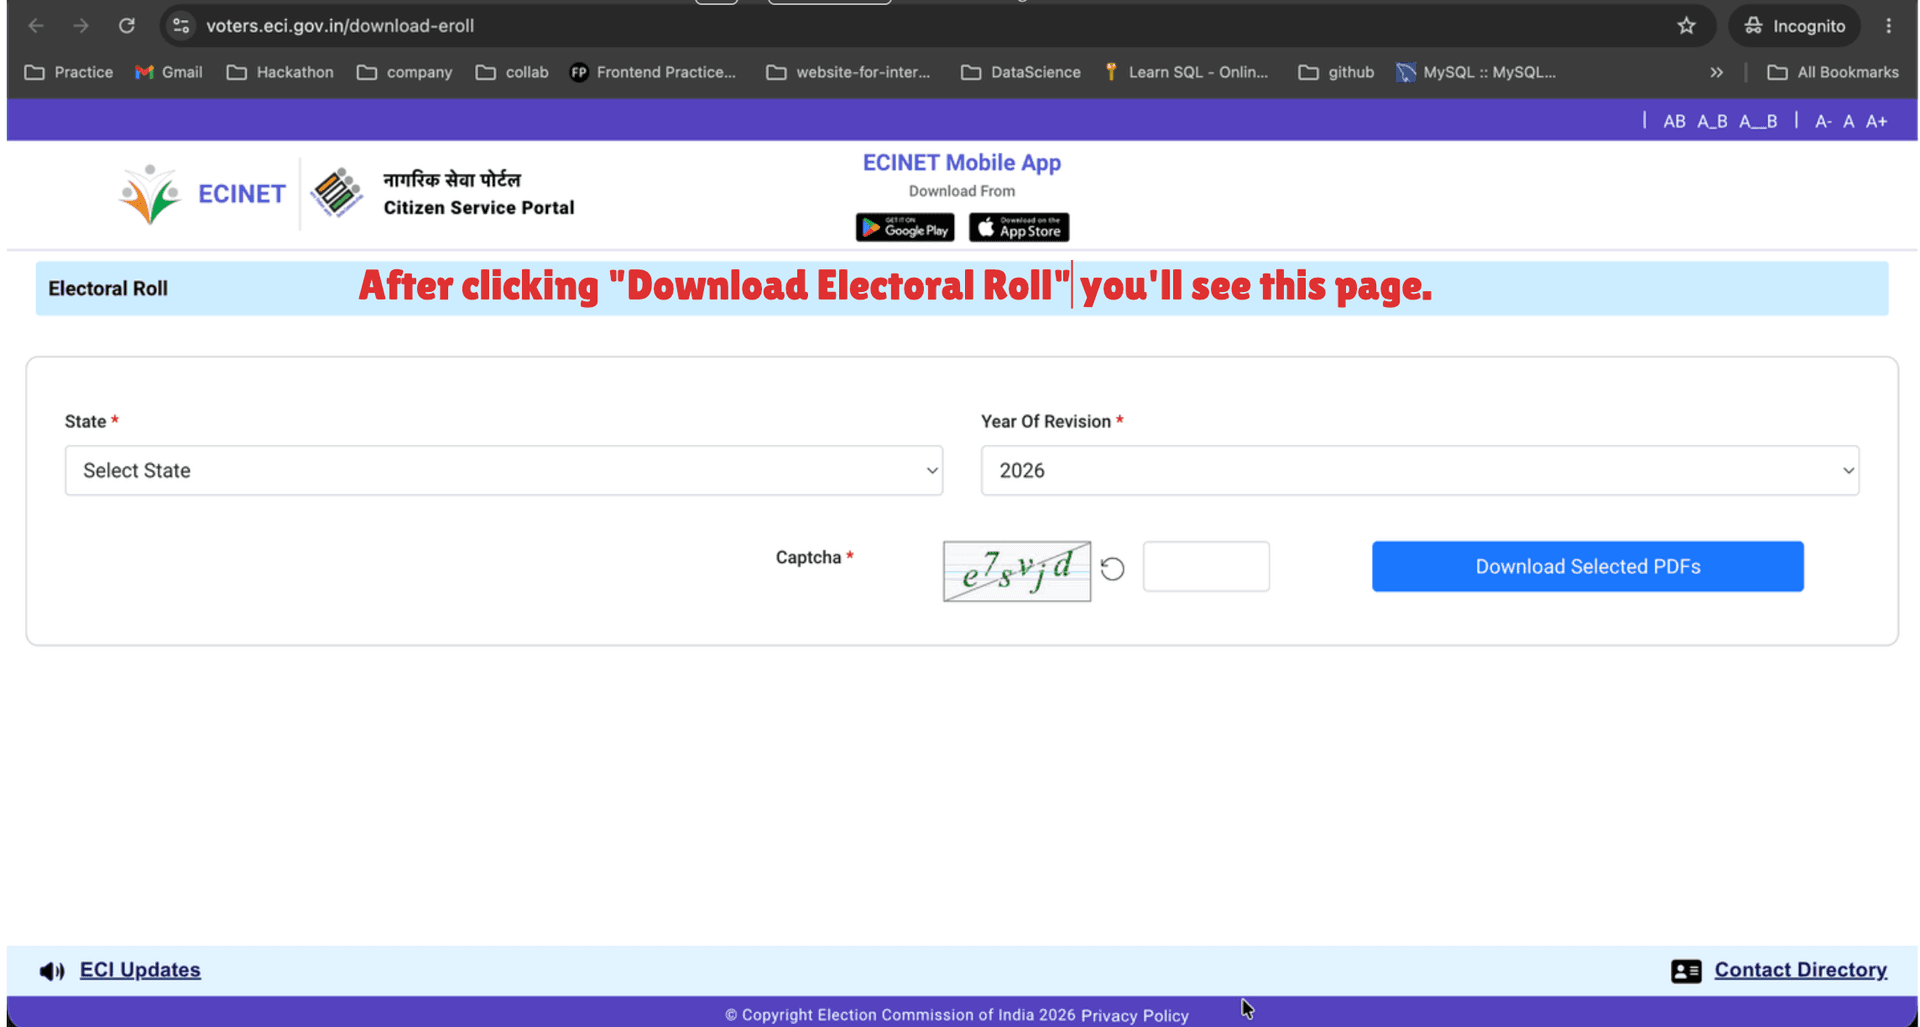Open site information icon in address bar
This screenshot has width=1920, height=1027.
click(x=181, y=26)
